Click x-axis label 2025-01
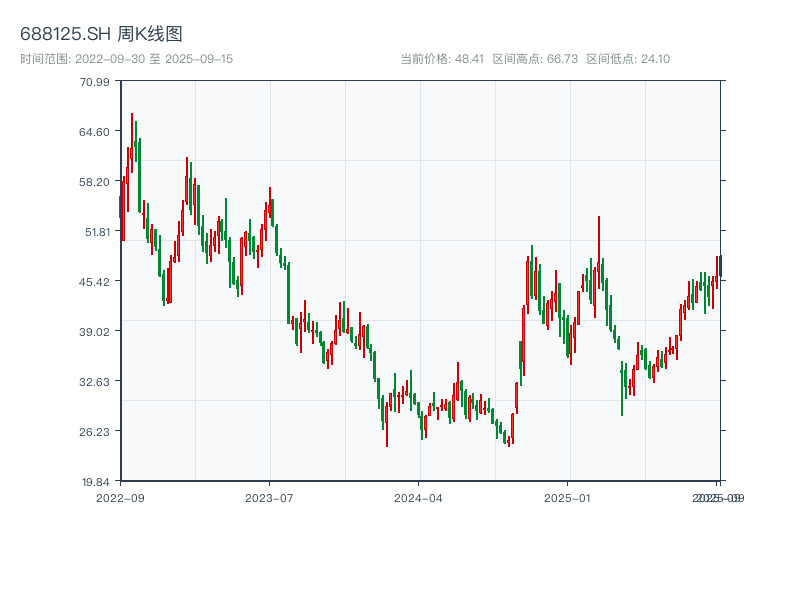This screenshot has width=800, height=600. tap(567, 498)
